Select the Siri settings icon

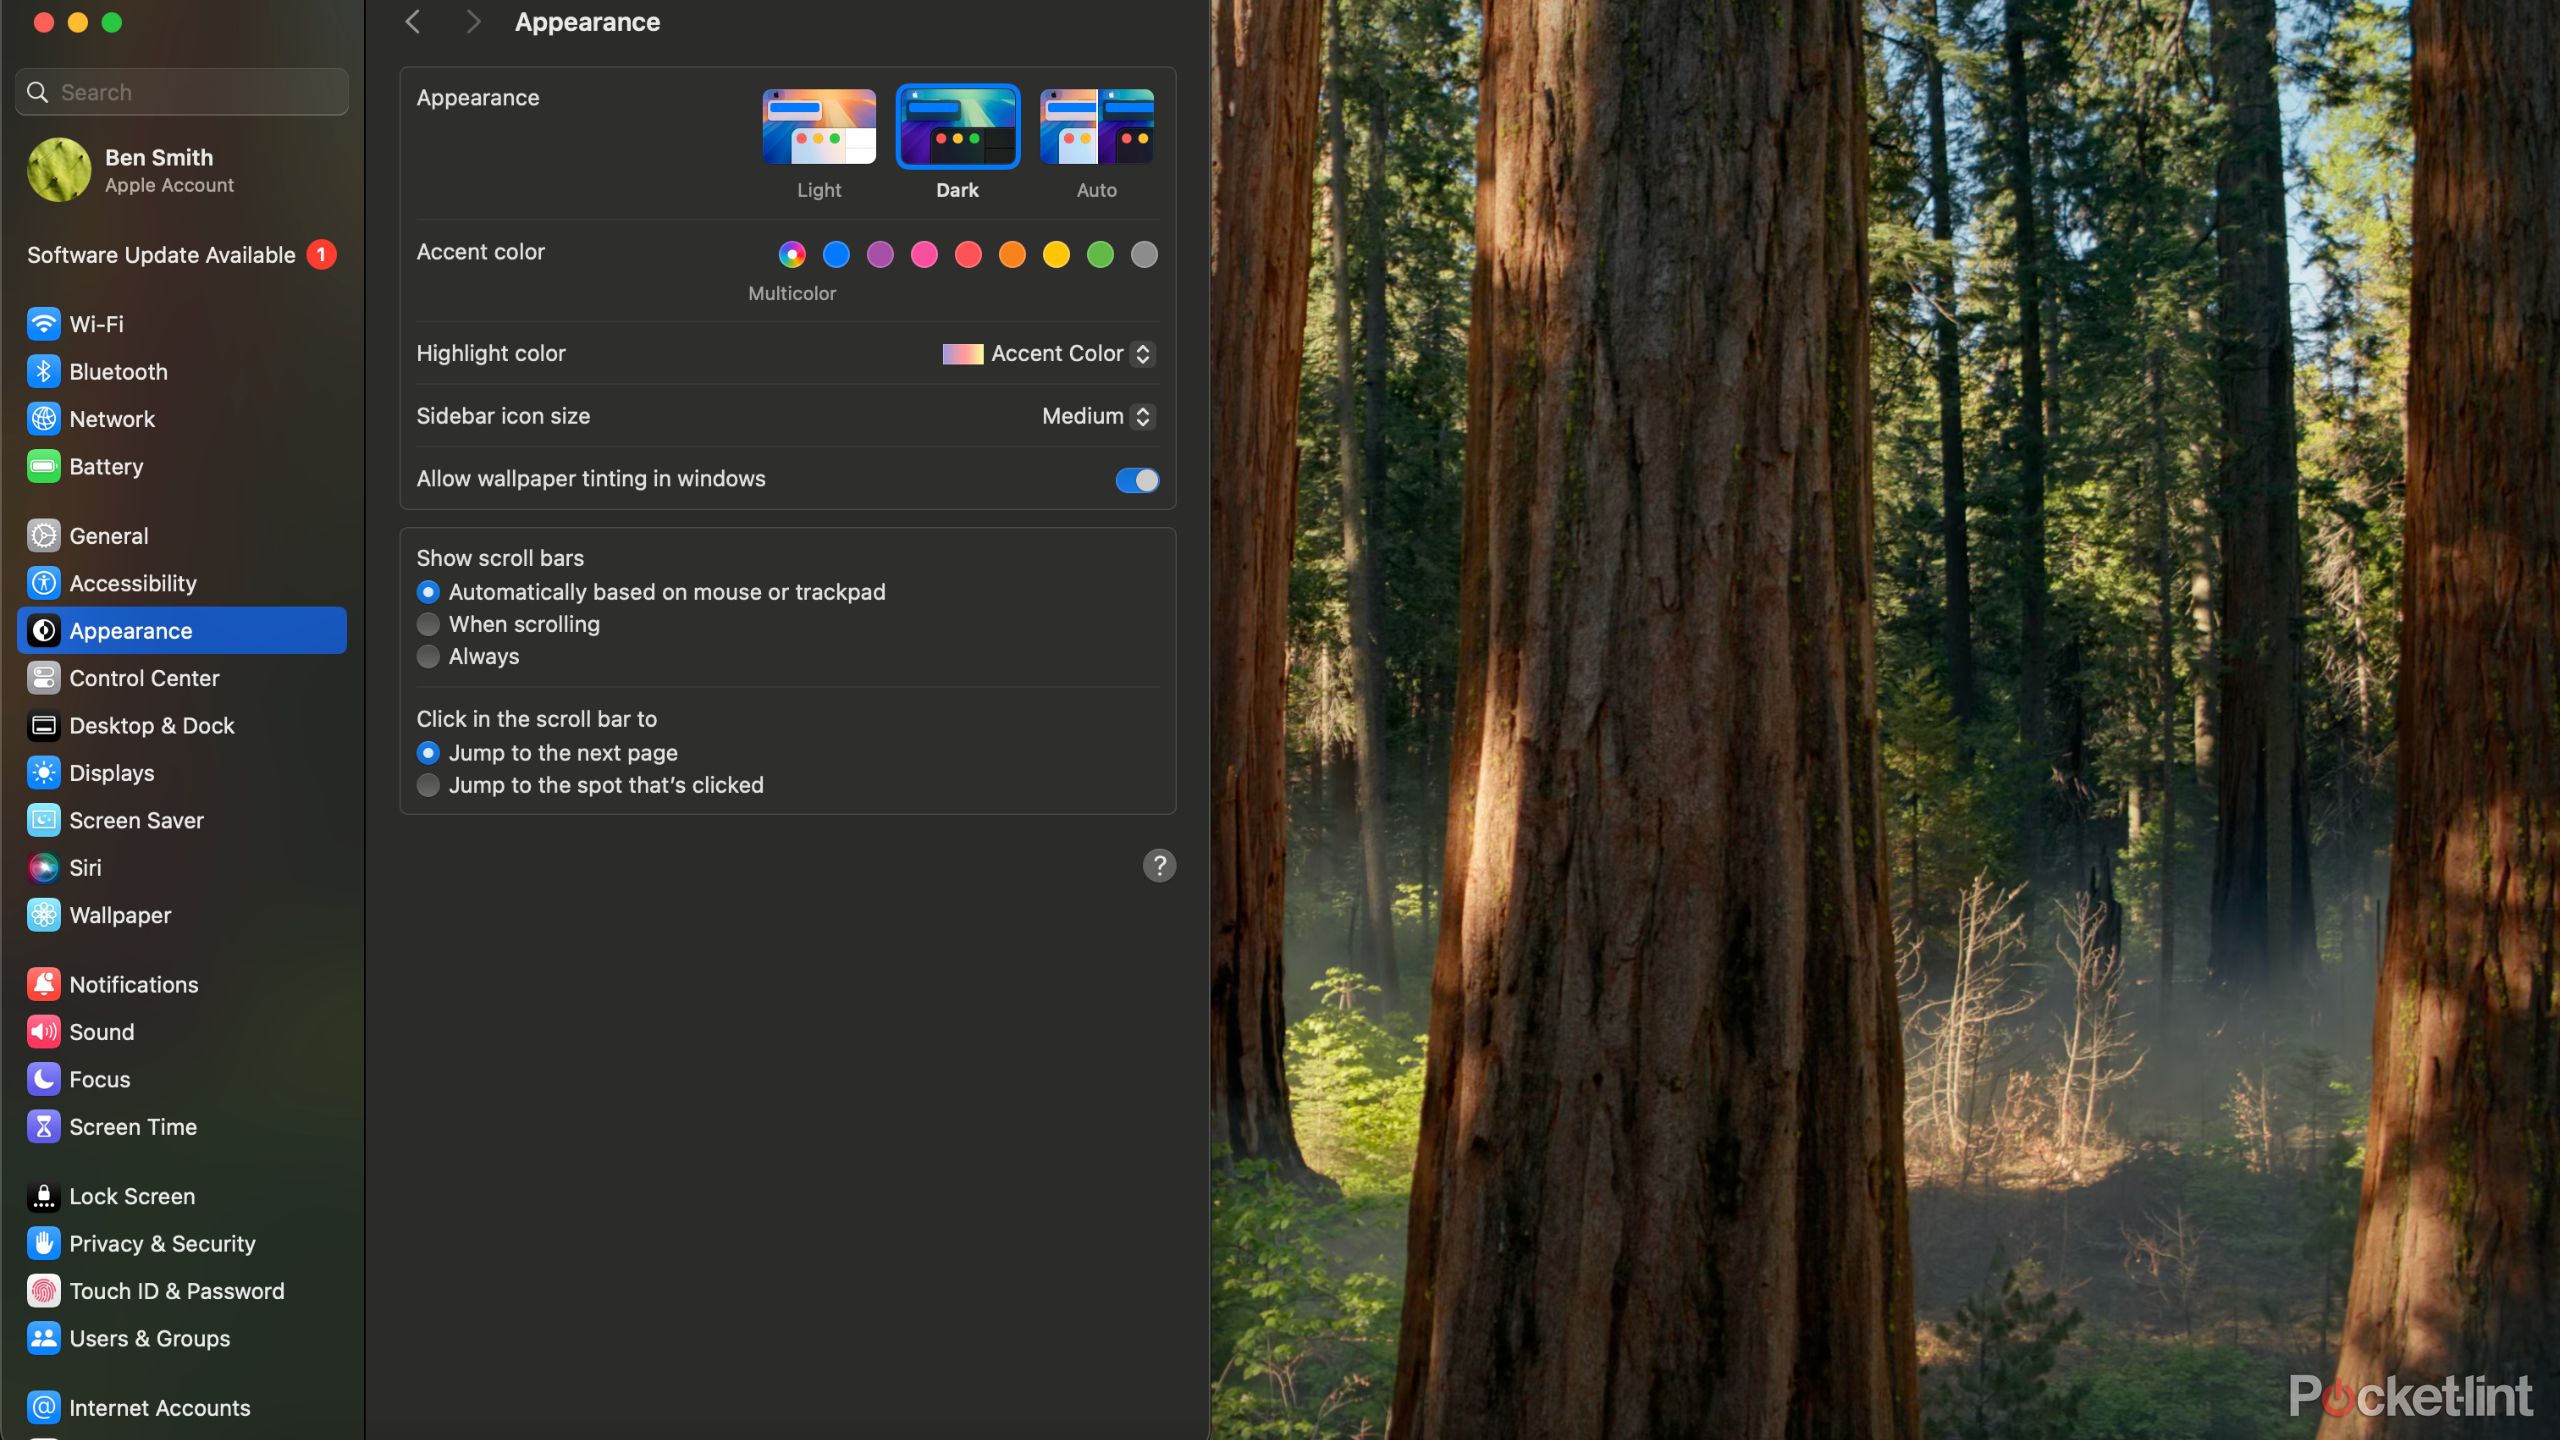pos(44,865)
